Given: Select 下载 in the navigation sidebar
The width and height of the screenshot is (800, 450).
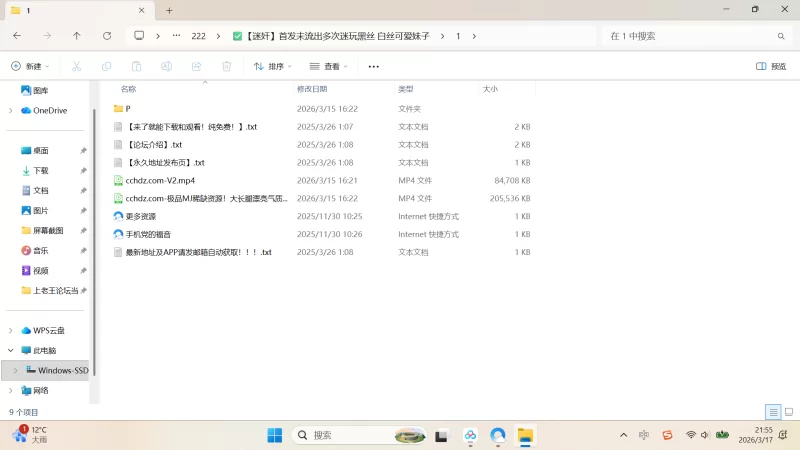Looking at the screenshot, I should [41, 171].
